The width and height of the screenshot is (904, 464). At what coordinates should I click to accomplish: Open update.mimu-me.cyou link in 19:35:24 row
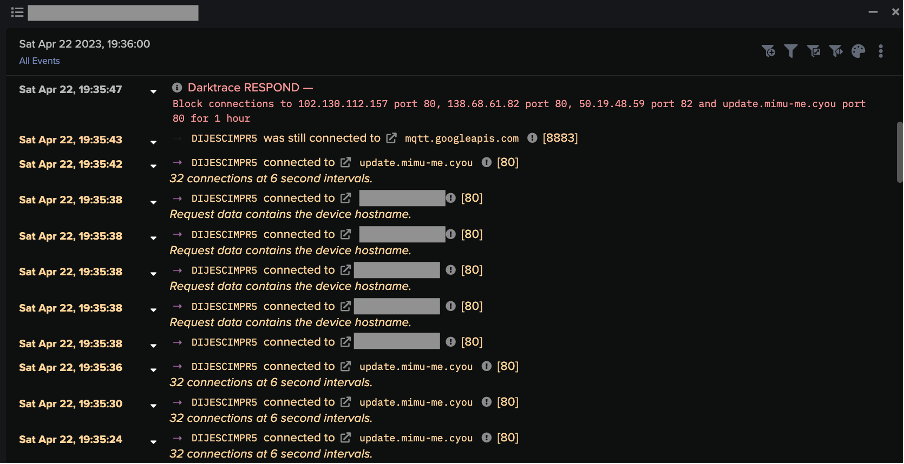(416, 438)
